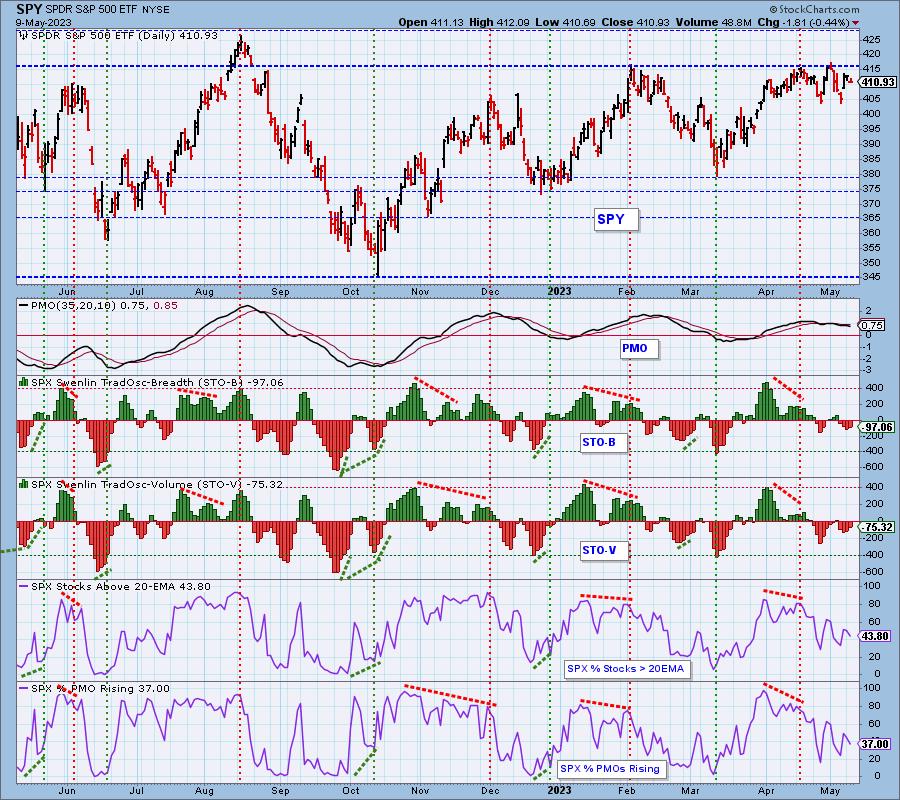
Task: Click the boxed SPY annotation label
Action: coord(615,219)
